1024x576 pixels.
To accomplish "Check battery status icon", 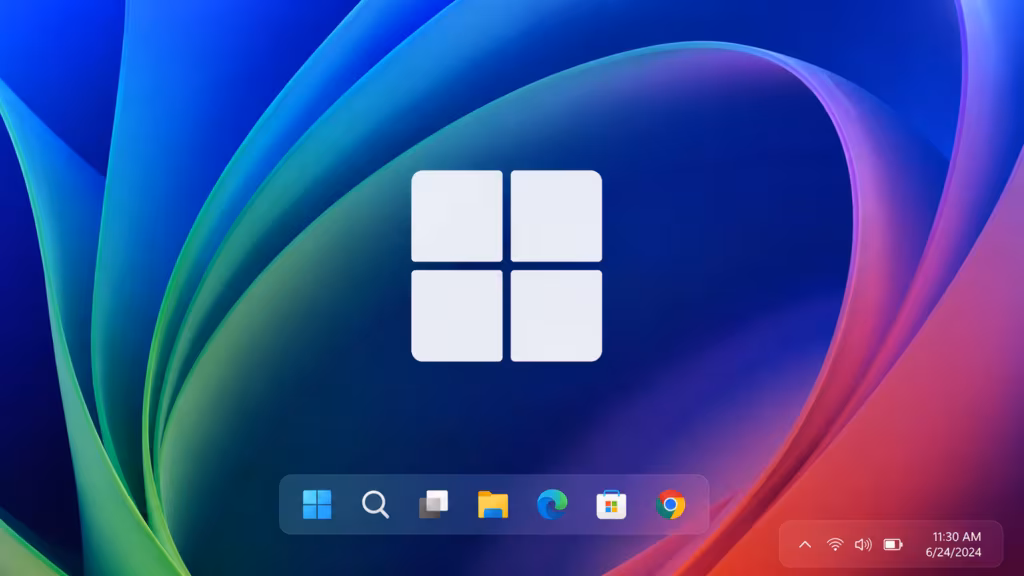I will pyautogui.click(x=893, y=544).
